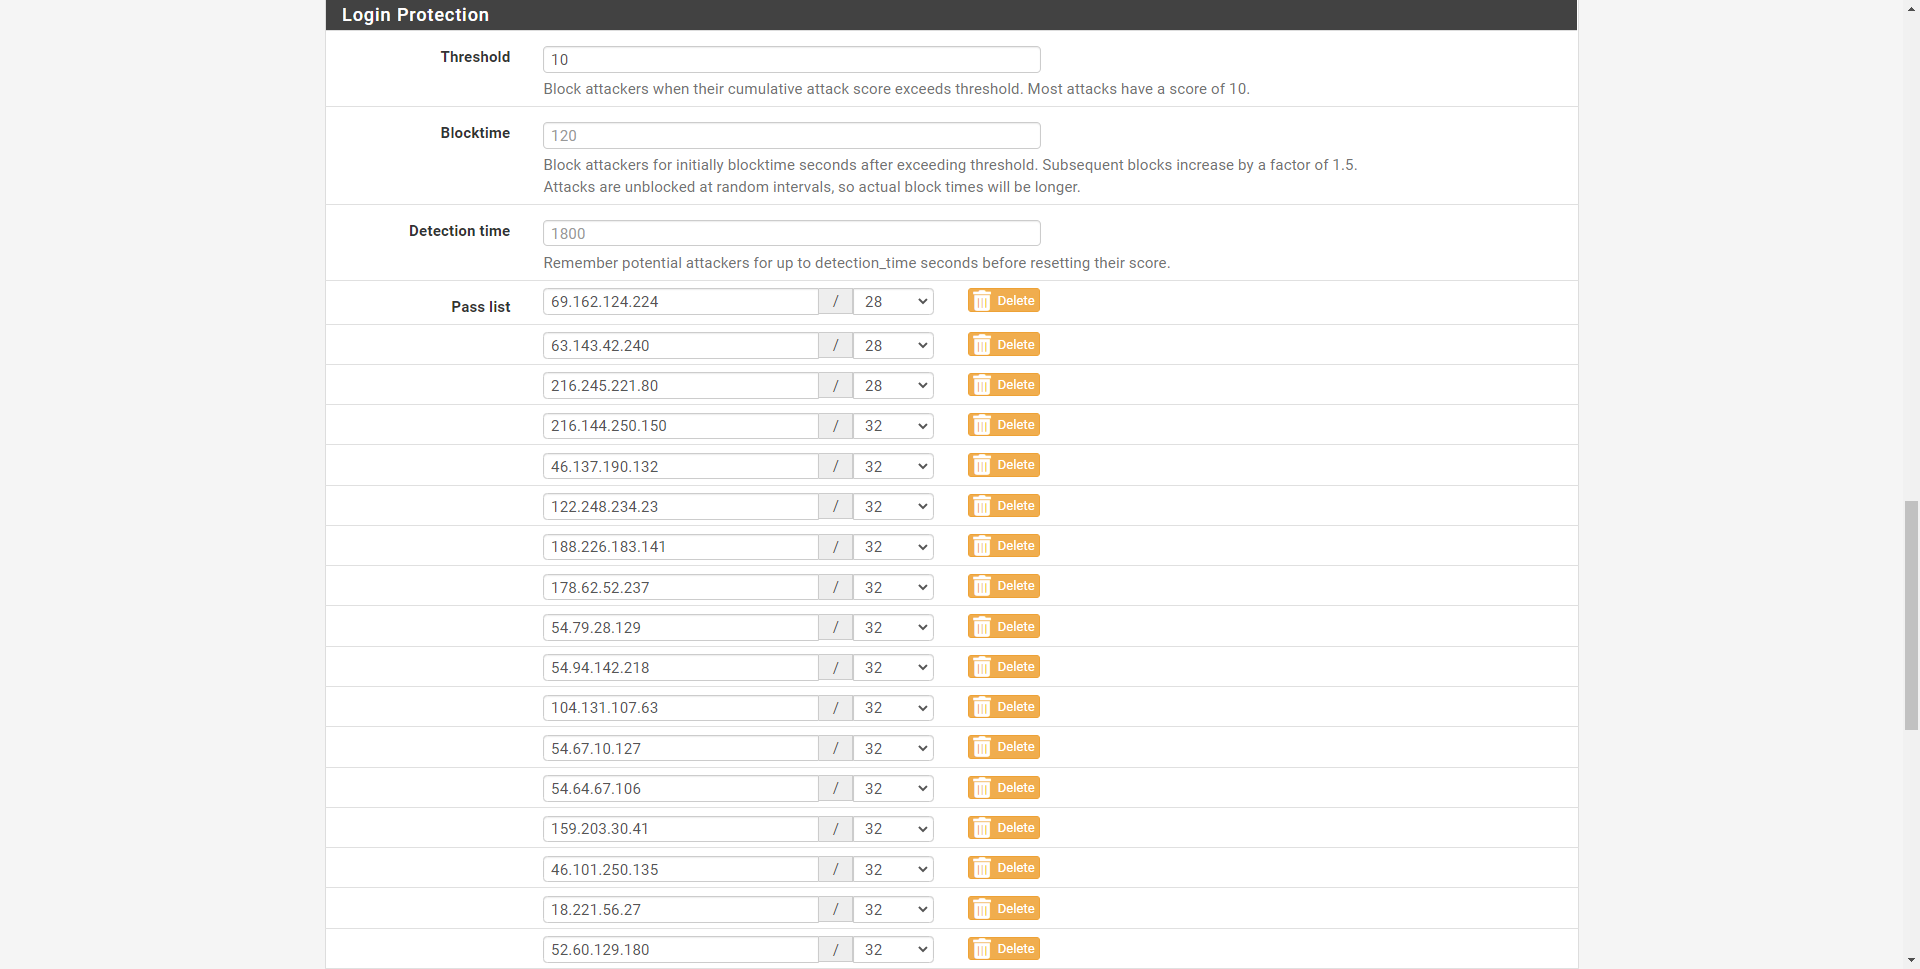
Task: Click Delete beside 54.64.67.106
Action: pos(1003,788)
